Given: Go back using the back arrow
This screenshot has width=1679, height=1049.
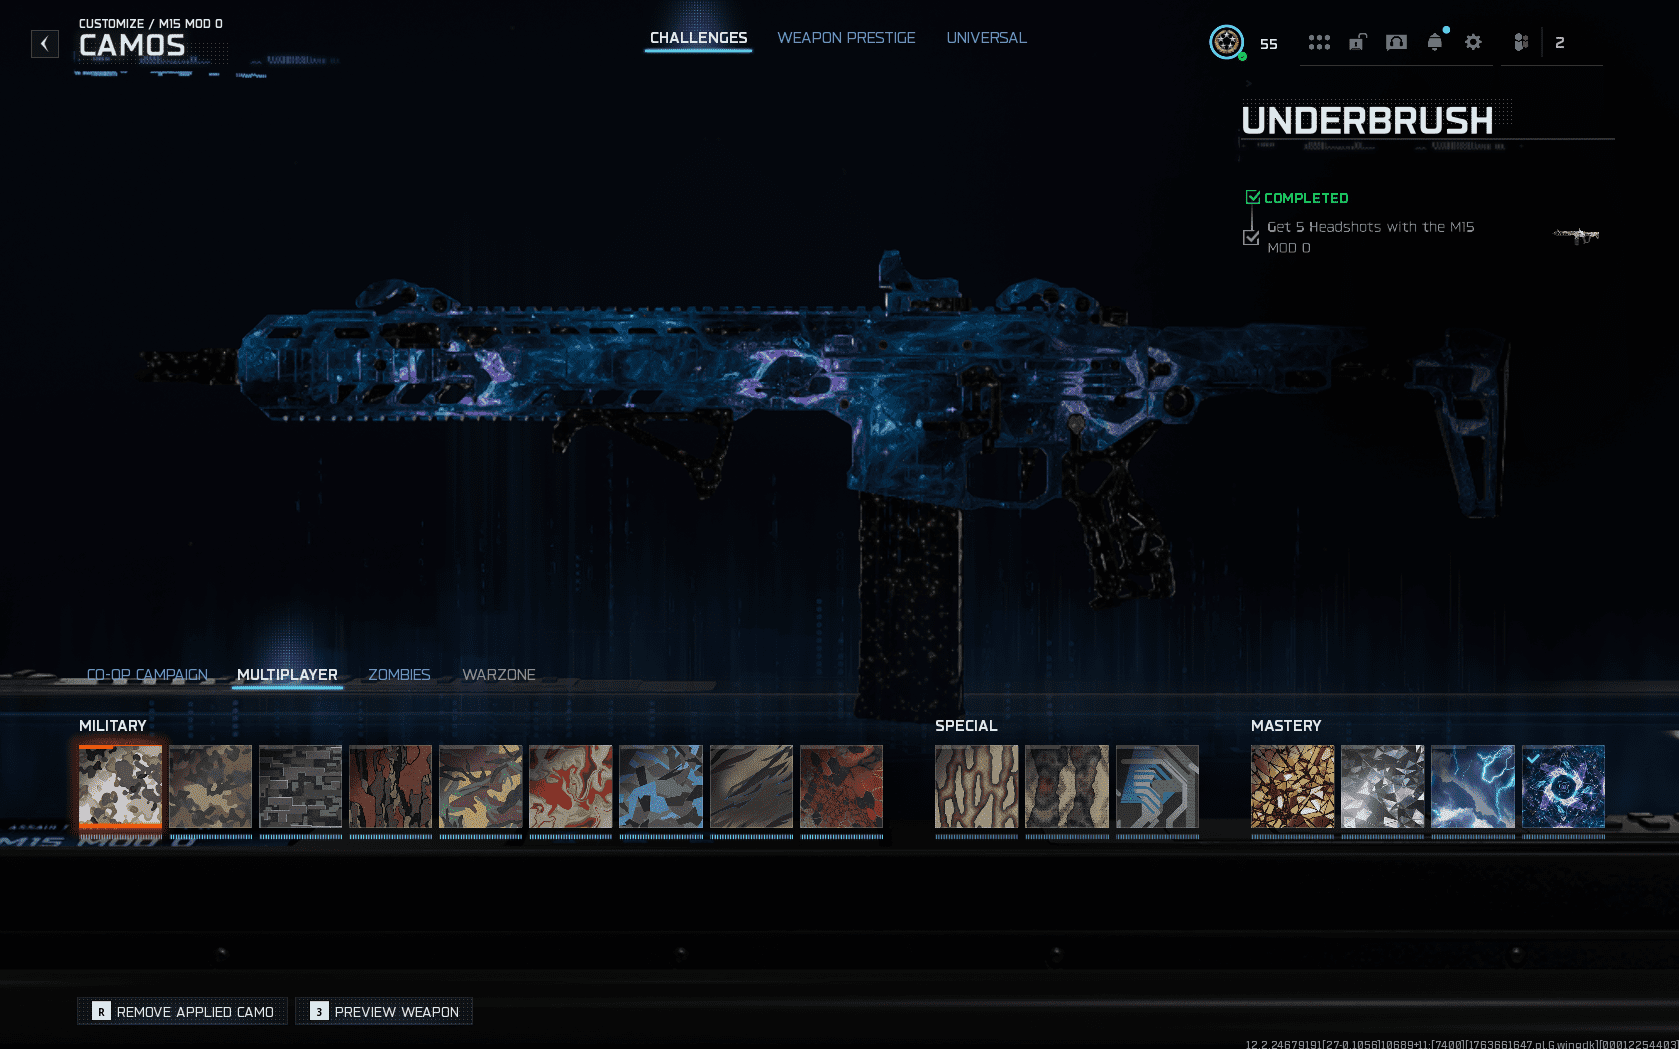Looking at the screenshot, I should (x=44, y=44).
